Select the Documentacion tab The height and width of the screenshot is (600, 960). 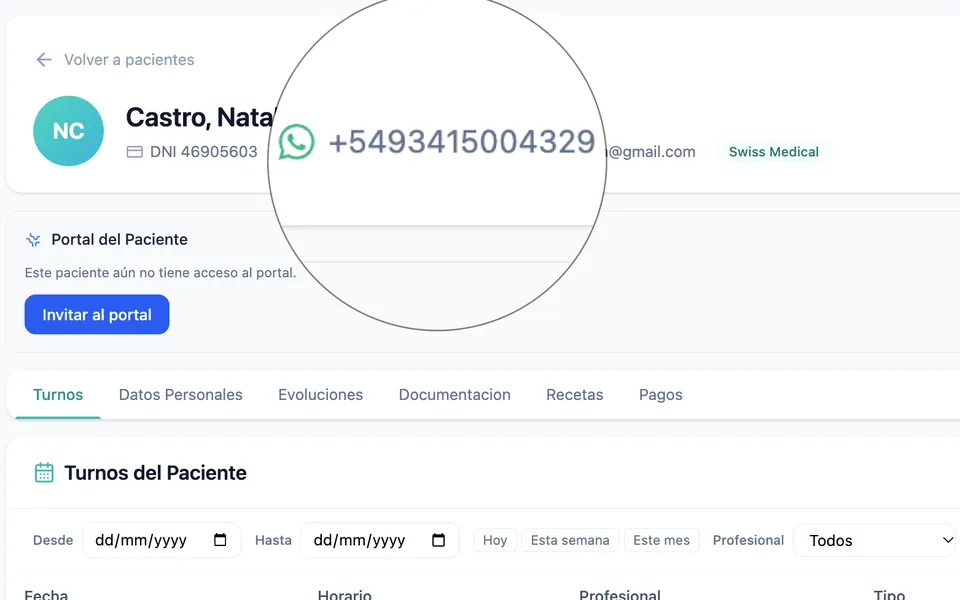[454, 395]
